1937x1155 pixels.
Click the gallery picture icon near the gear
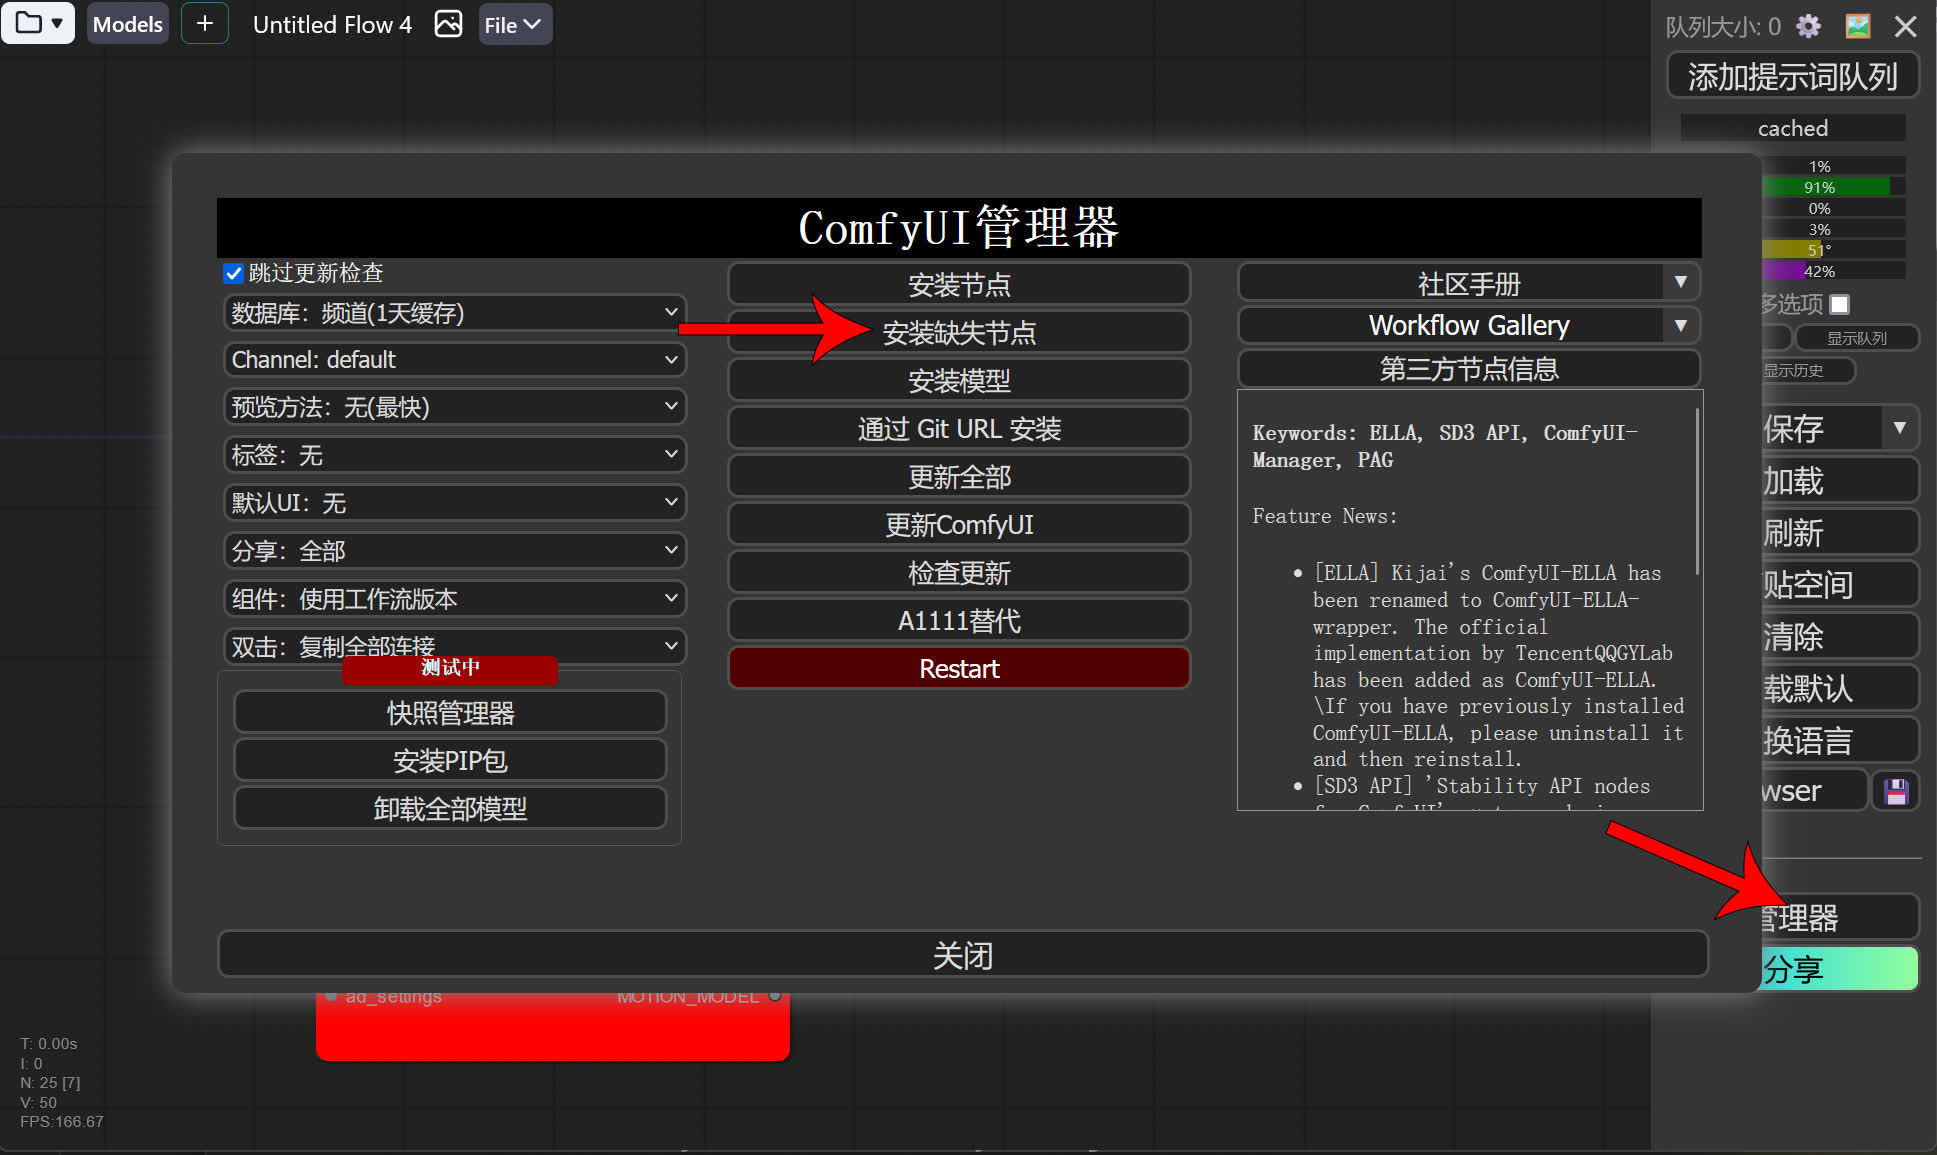click(1857, 26)
